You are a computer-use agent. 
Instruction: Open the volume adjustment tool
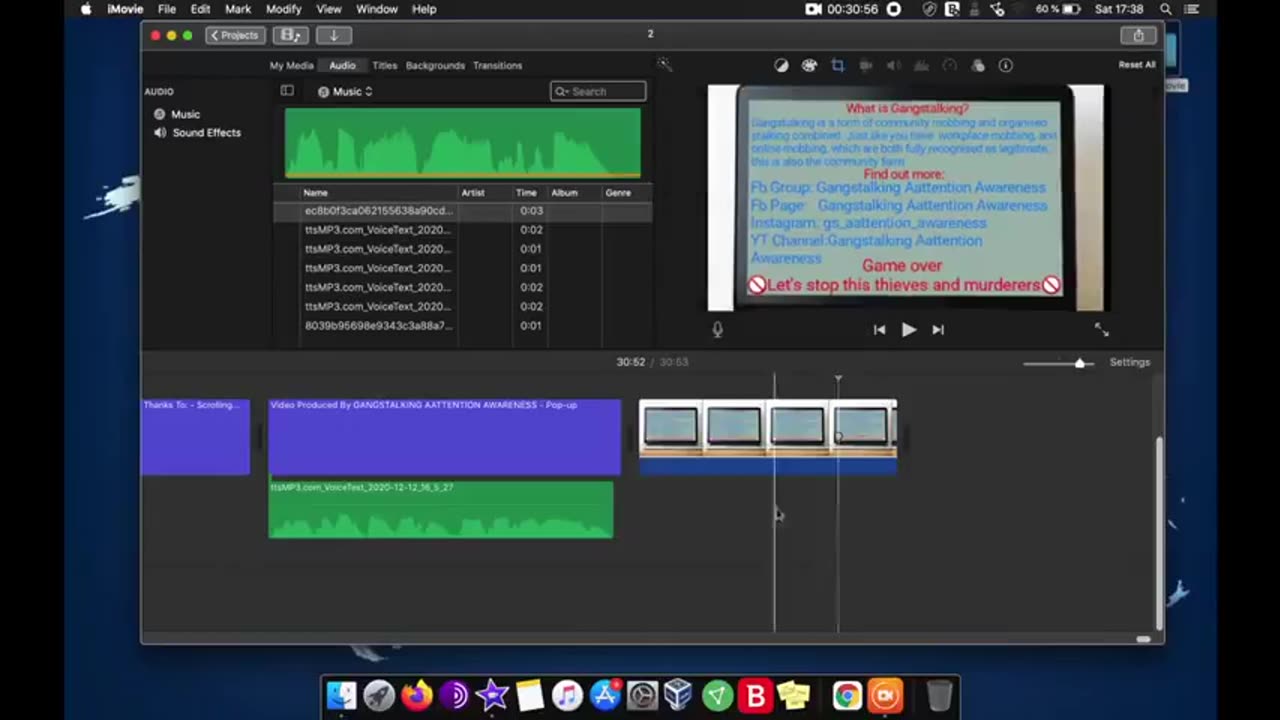894,65
